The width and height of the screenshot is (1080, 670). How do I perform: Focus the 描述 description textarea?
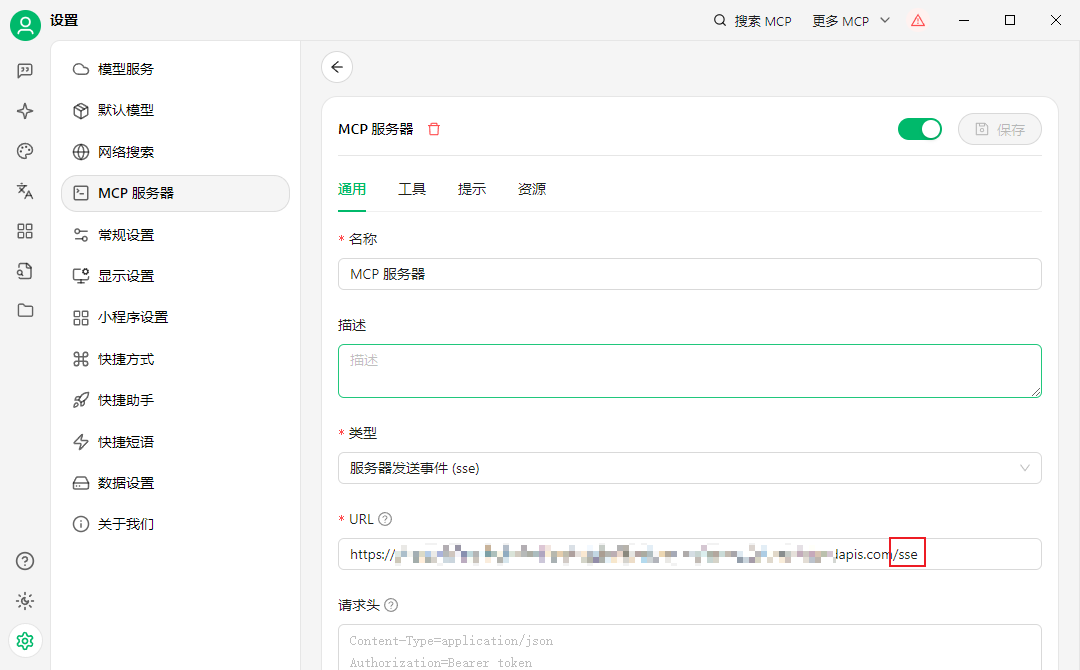(689, 370)
